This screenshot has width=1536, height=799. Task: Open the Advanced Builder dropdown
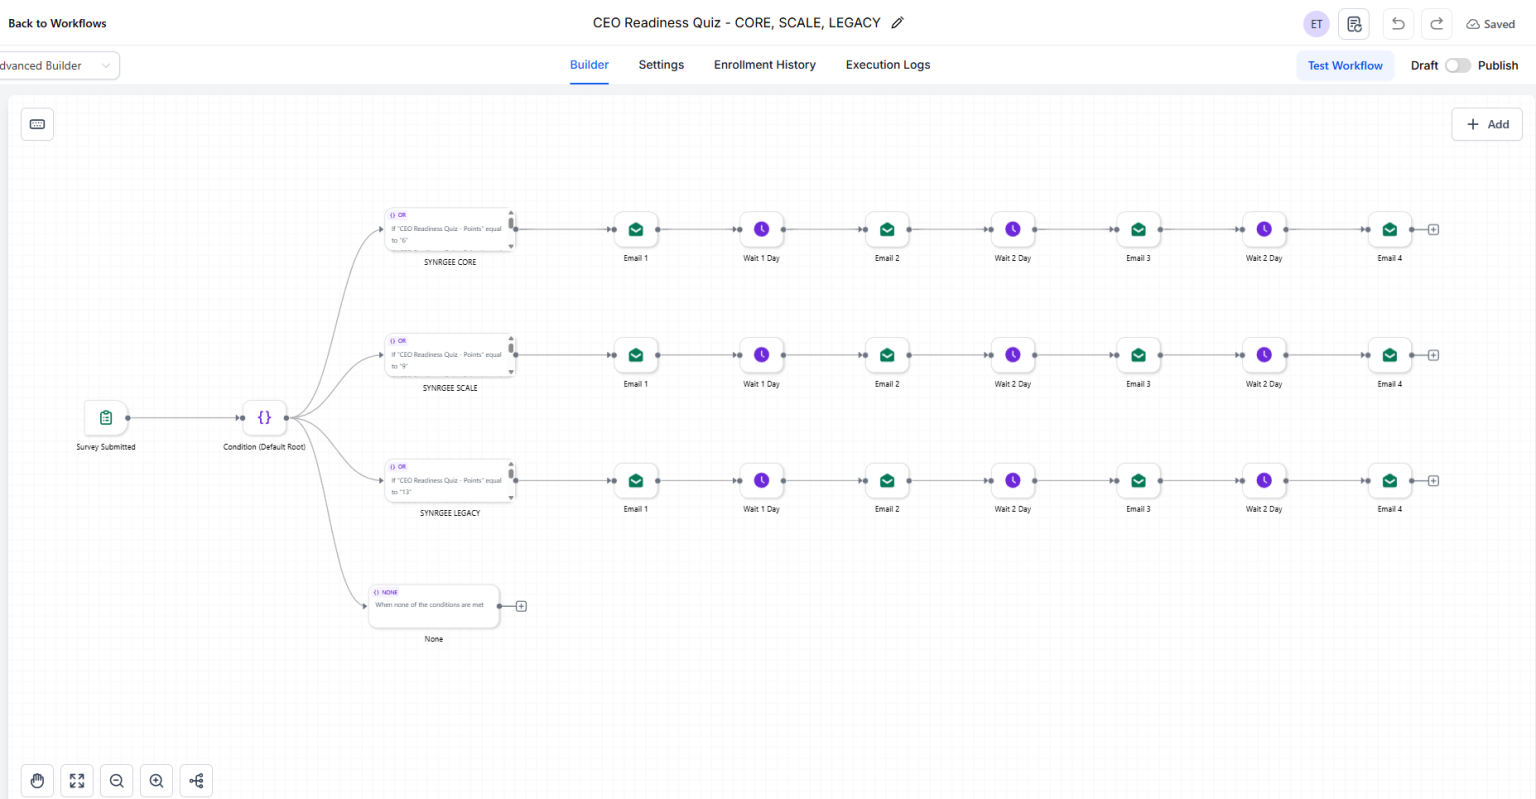(58, 66)
